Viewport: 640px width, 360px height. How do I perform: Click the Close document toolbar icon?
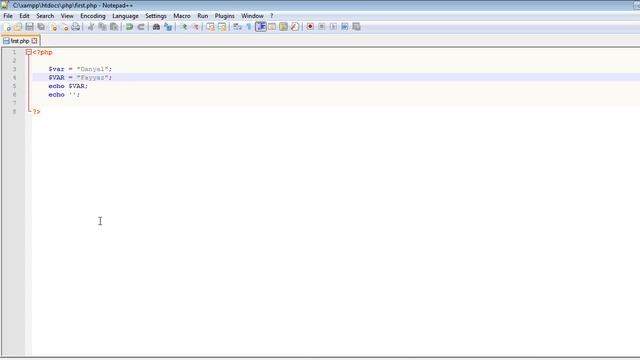(x=53, y=27)
